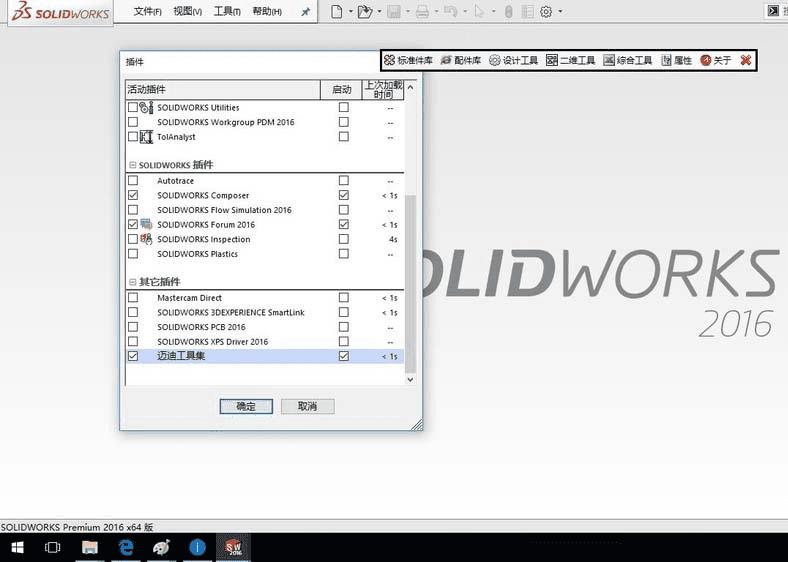Screen dimensions: 788x562
Task: Open 标准件库 in the 迈迪 toolbar
Action: [x=408, y=60]
